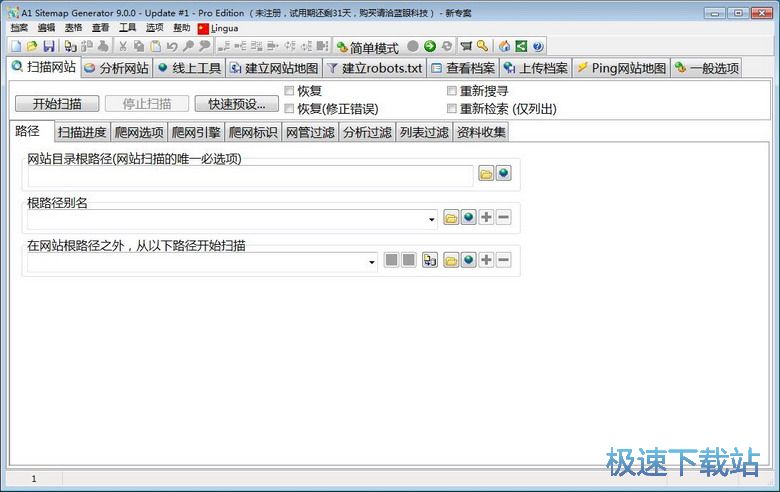Click the save project disk icon
Viewport: 780px width, 492px height.
pyautogui.click(x=48, y=47)
